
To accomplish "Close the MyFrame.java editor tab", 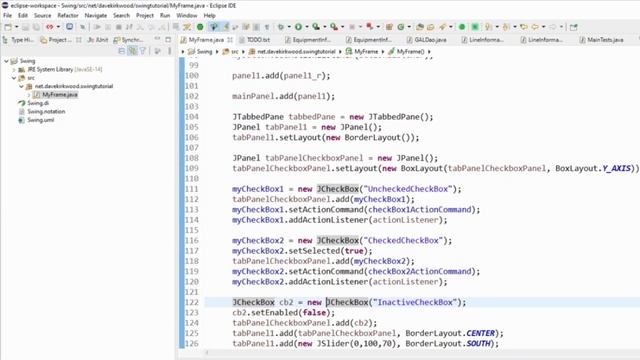I will point(230,40).
